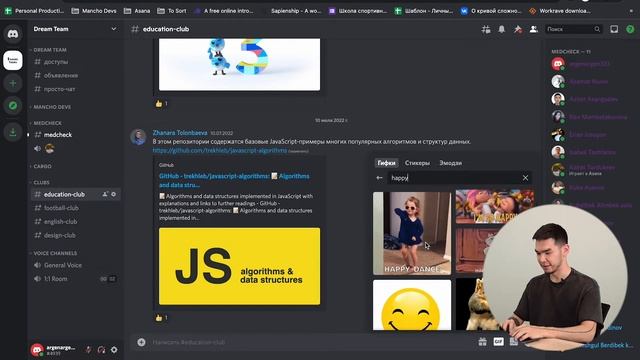Click the Add a Server plus icon
This screenshot has width=640, height=360.
coord(13,84)
